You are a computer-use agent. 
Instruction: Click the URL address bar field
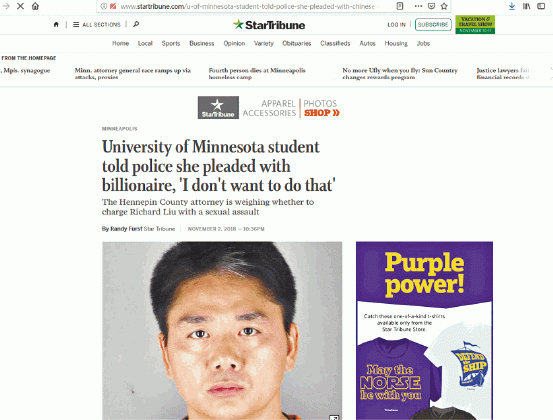pos(249,6)
